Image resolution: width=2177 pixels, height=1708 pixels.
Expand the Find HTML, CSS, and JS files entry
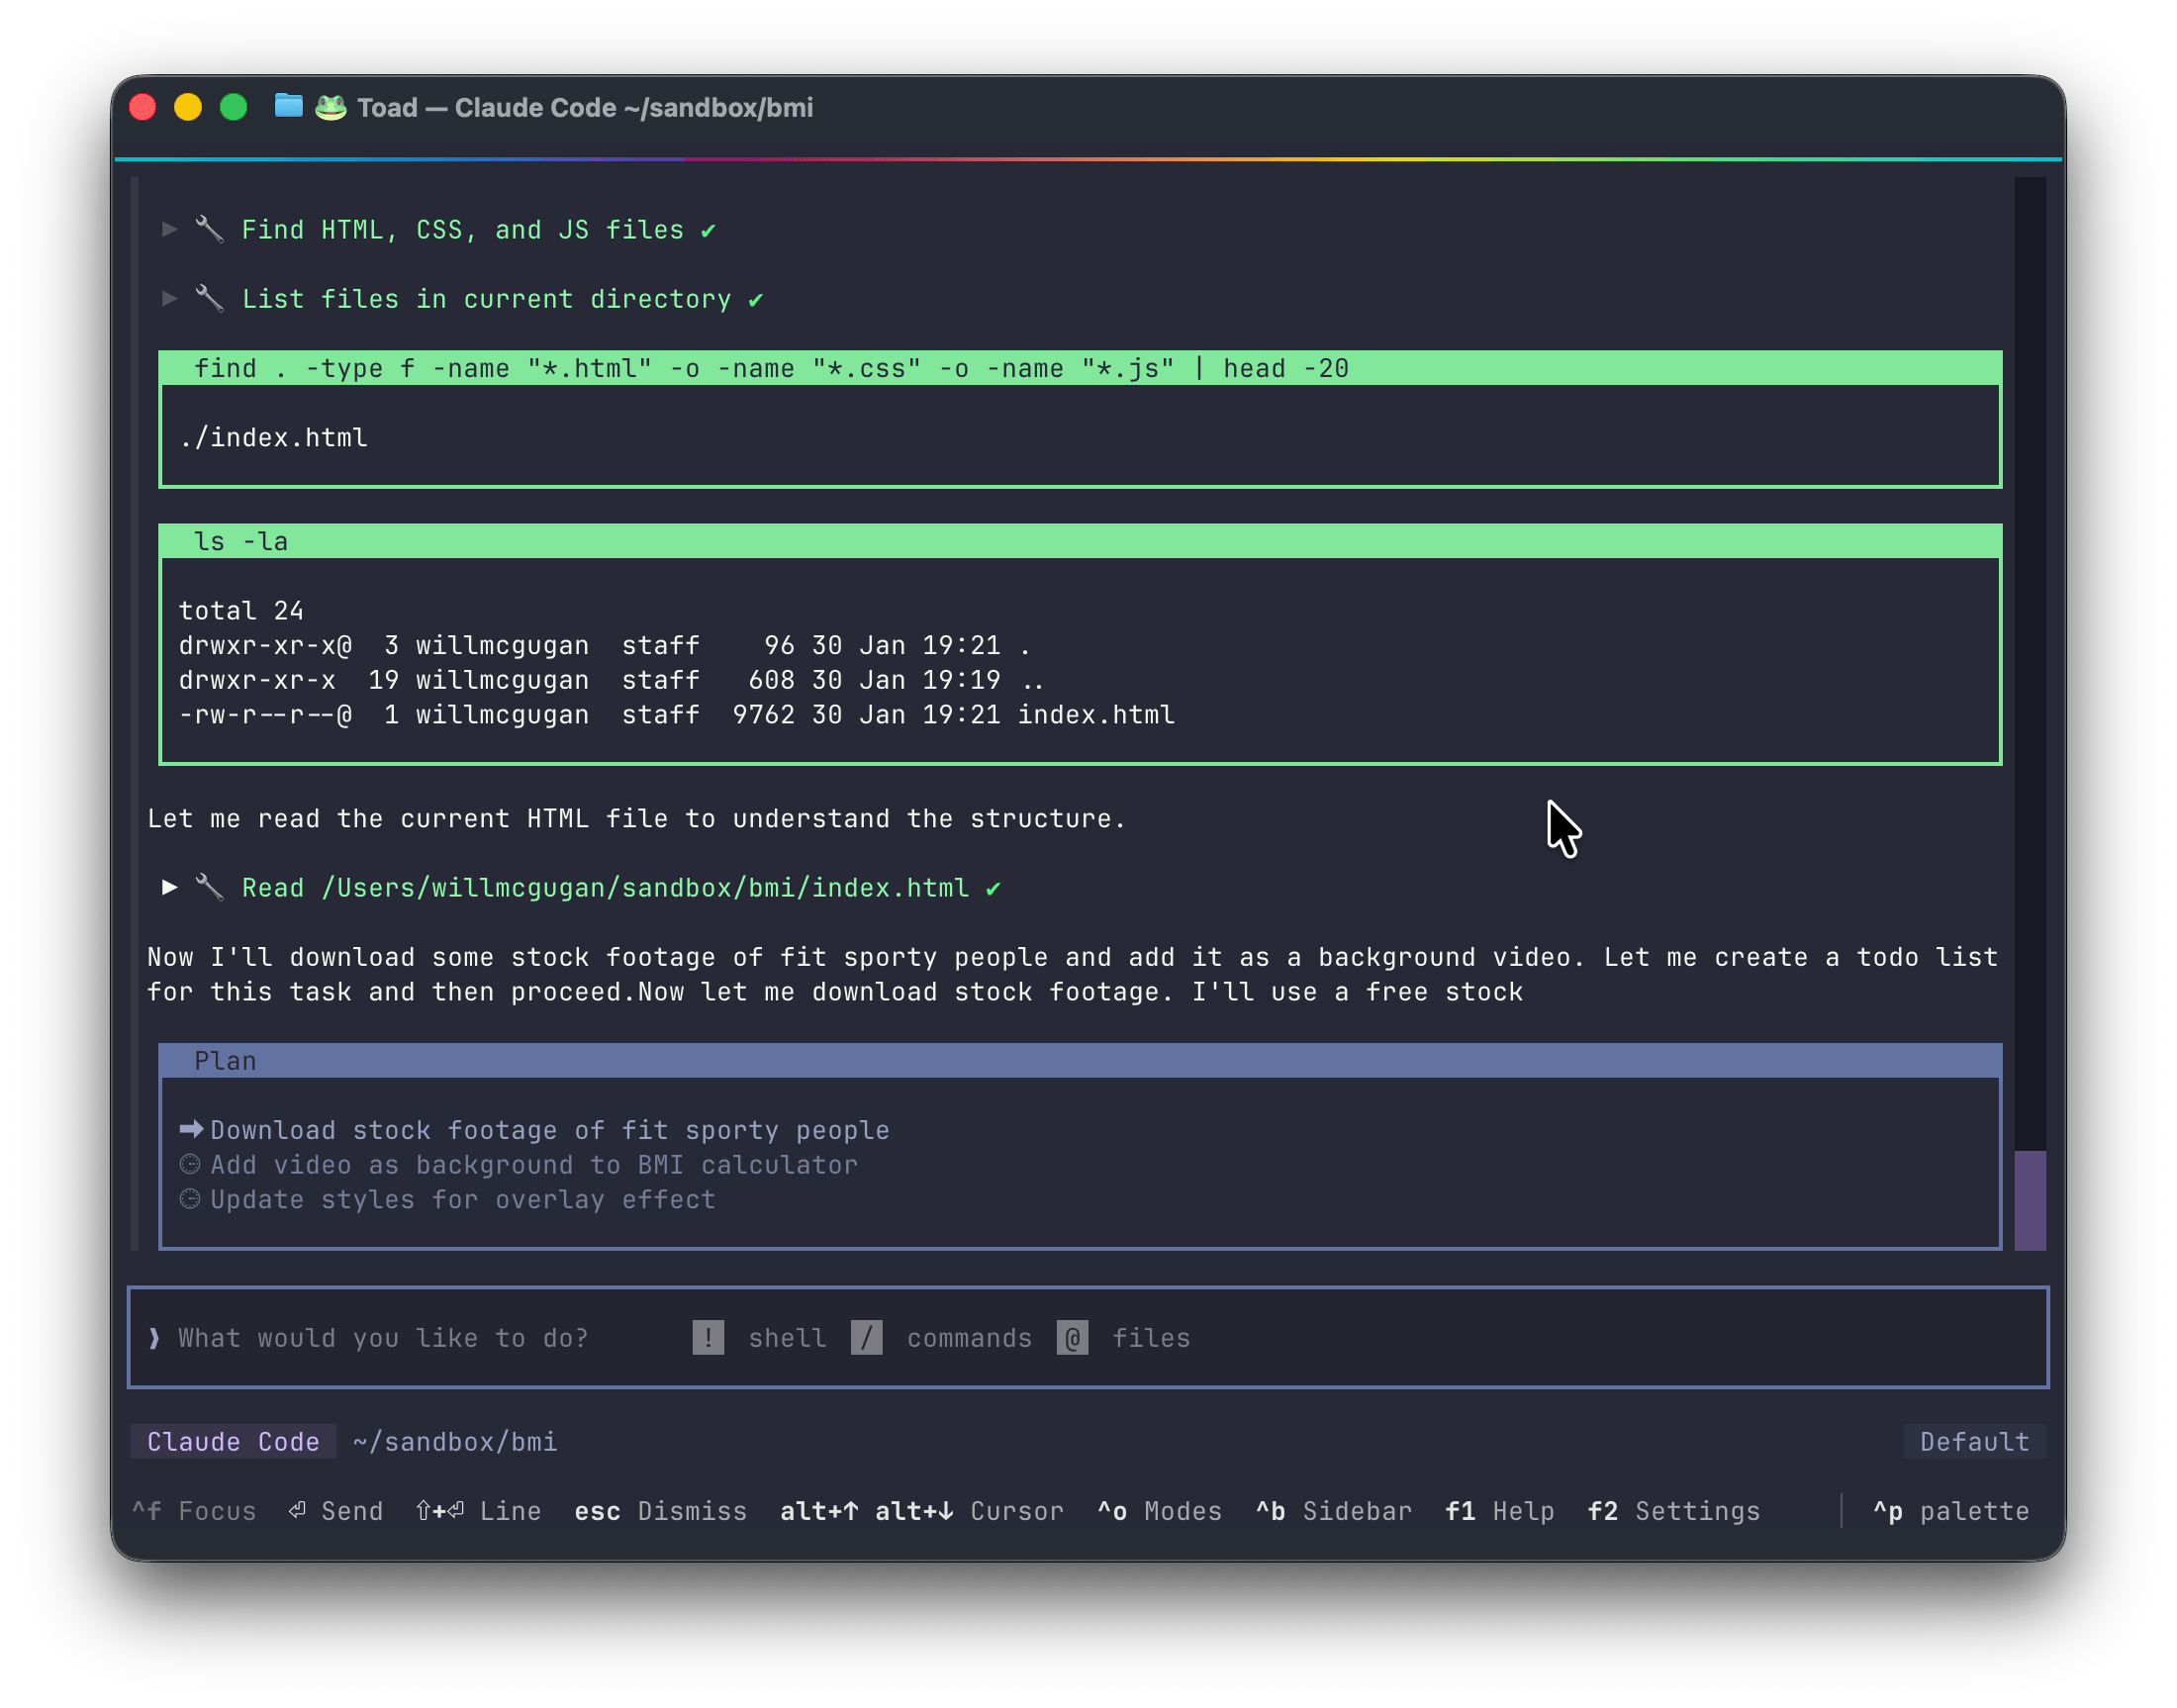point(170,229)
